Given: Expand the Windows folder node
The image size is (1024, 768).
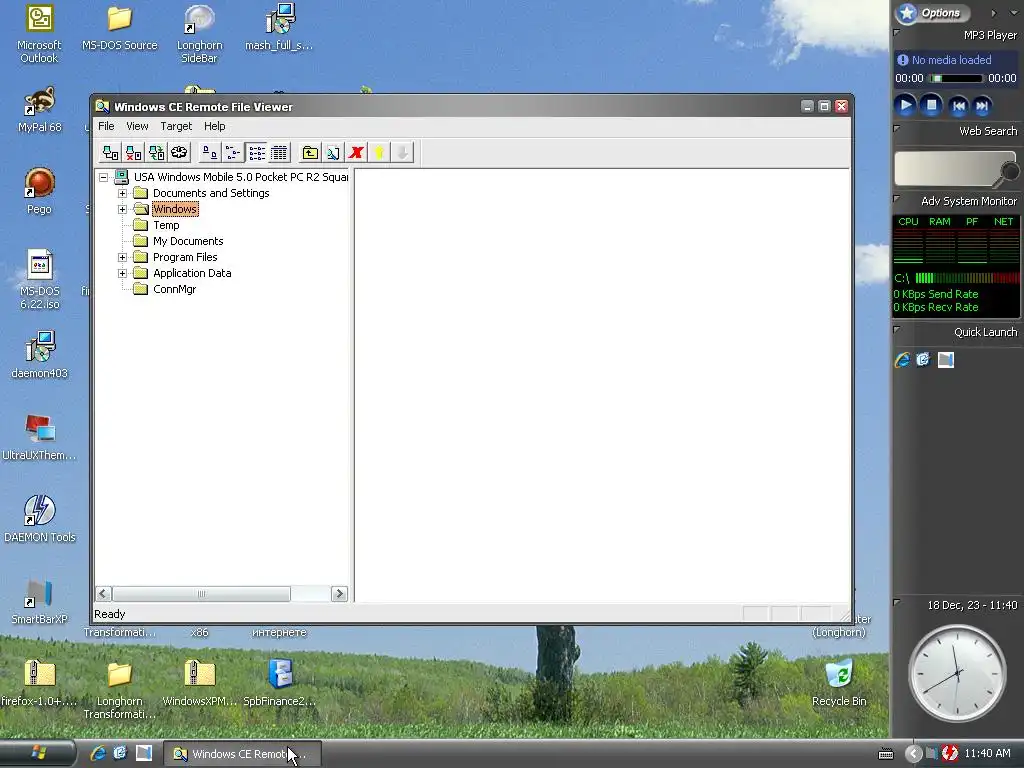Looking at the screenshot, I should click(x=122, y=209).
